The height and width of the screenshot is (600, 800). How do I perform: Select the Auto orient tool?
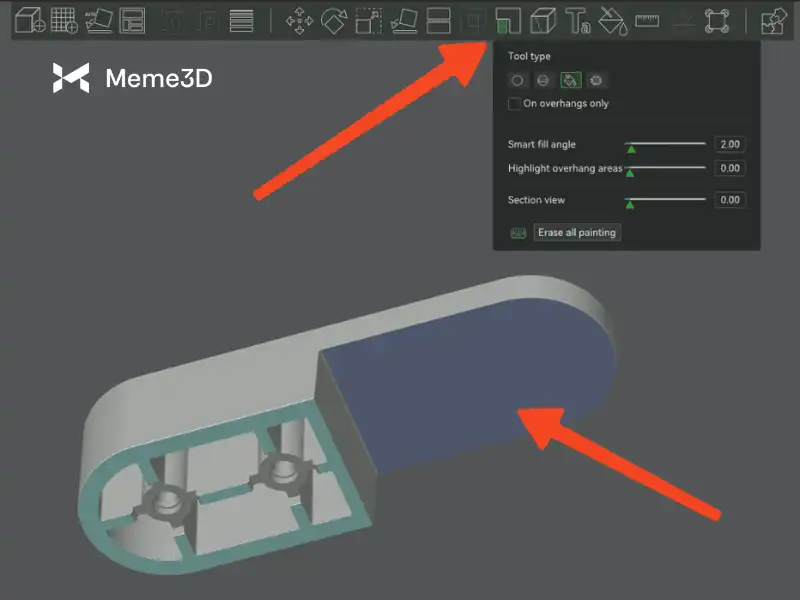pos(97,20)
